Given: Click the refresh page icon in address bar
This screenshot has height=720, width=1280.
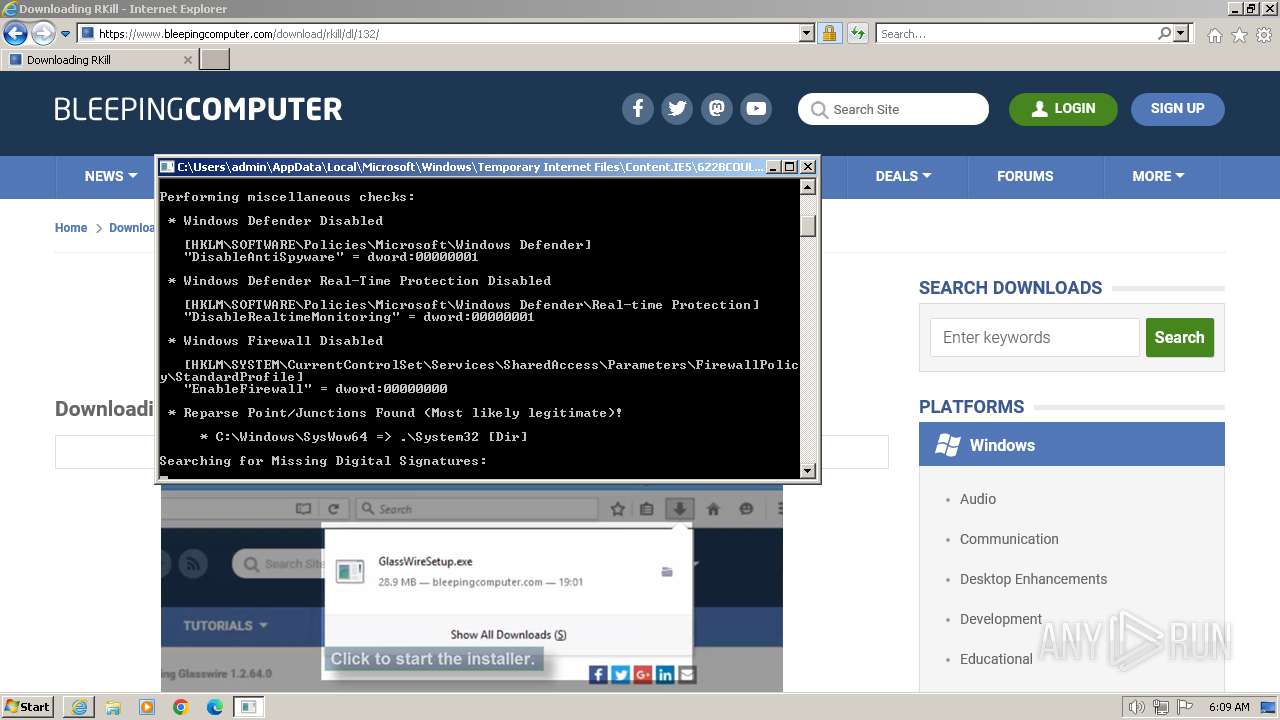Looking at the screenshot, I should coord(857,34).
